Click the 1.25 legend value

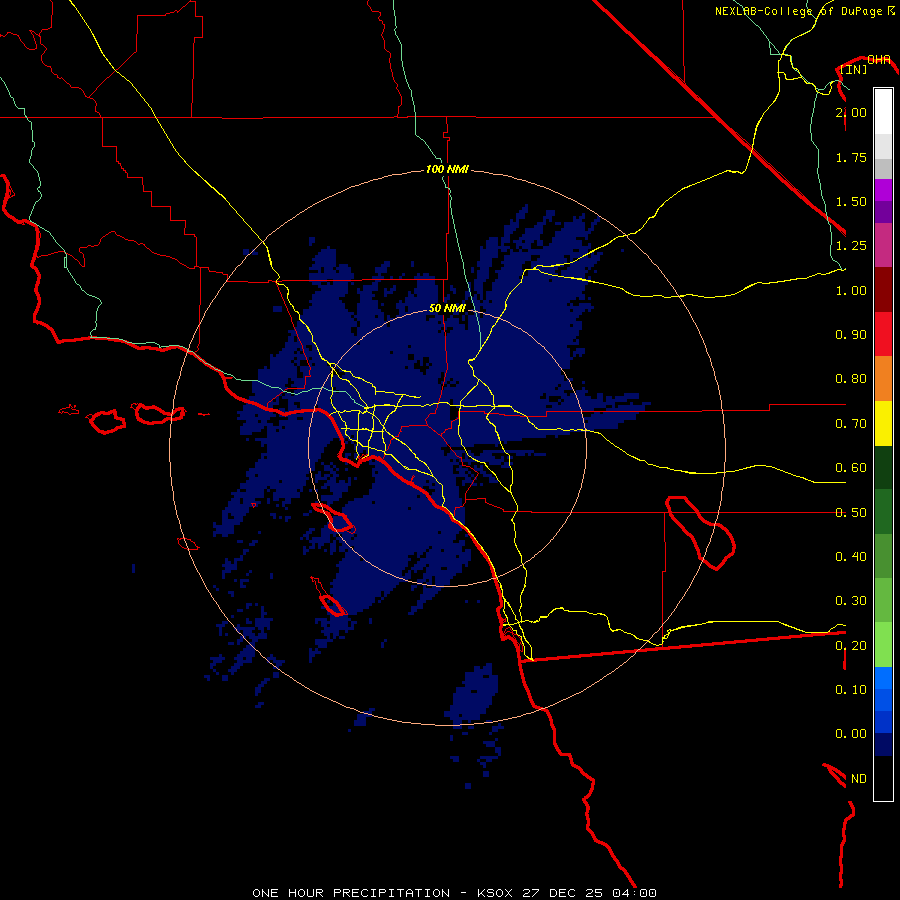click(851, 246)
